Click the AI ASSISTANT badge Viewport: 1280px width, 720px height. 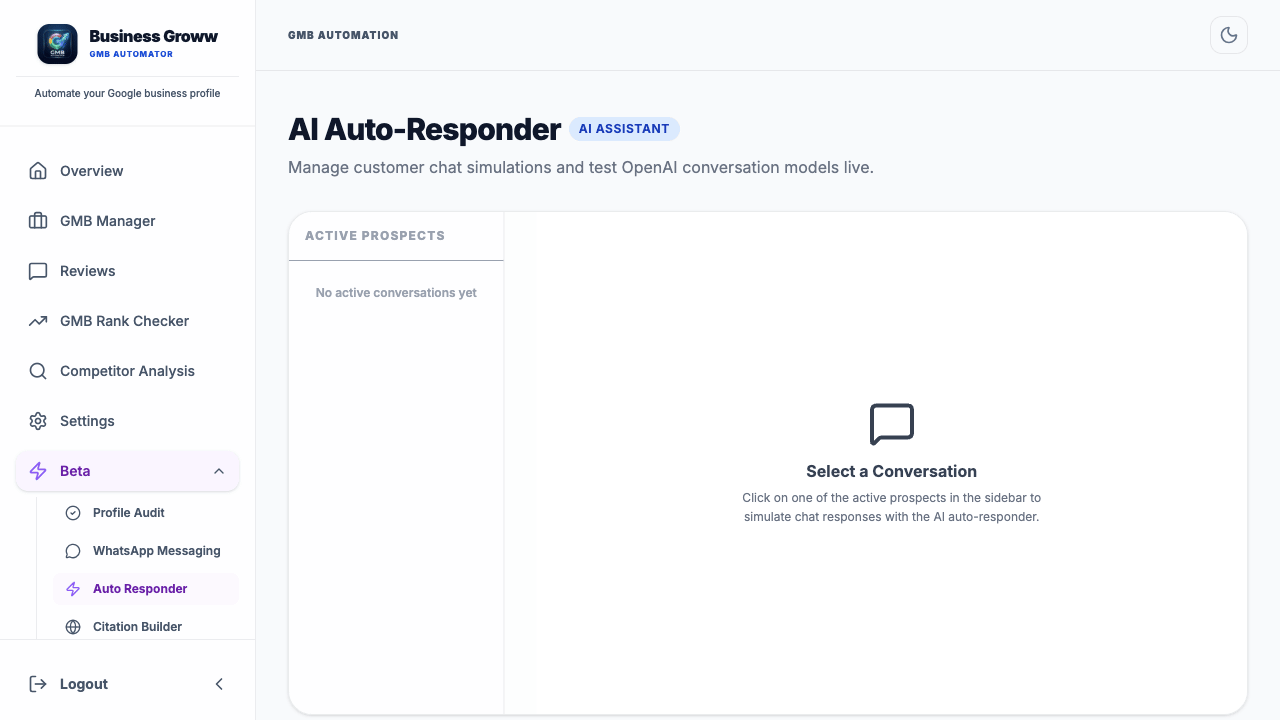point(624,129)
